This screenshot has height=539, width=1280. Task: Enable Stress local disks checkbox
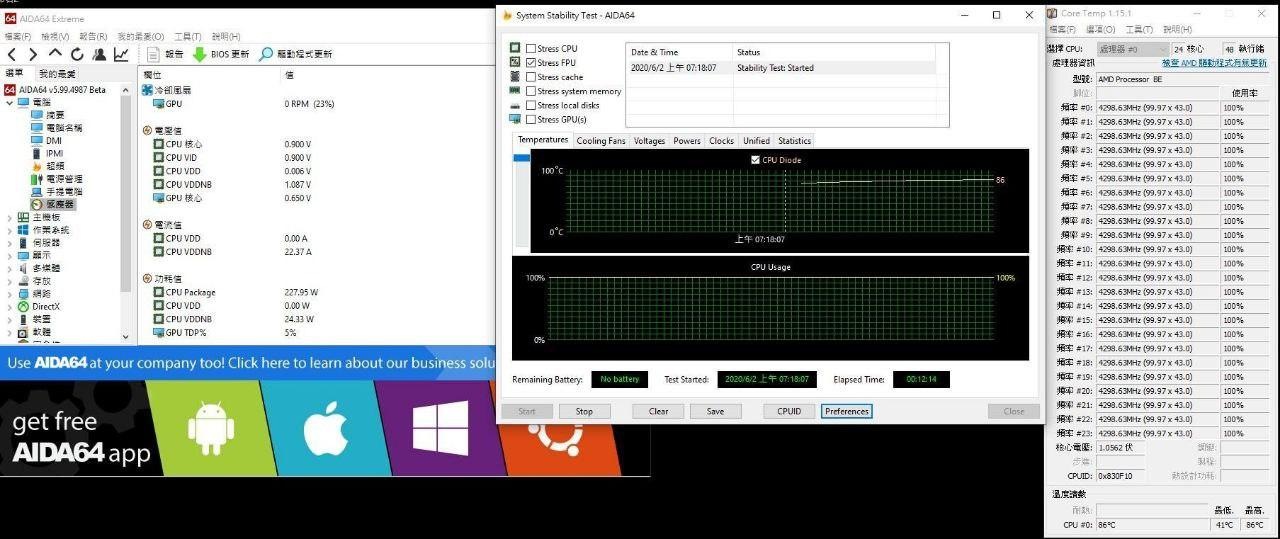pyautogui.click(x=531, y=105)
